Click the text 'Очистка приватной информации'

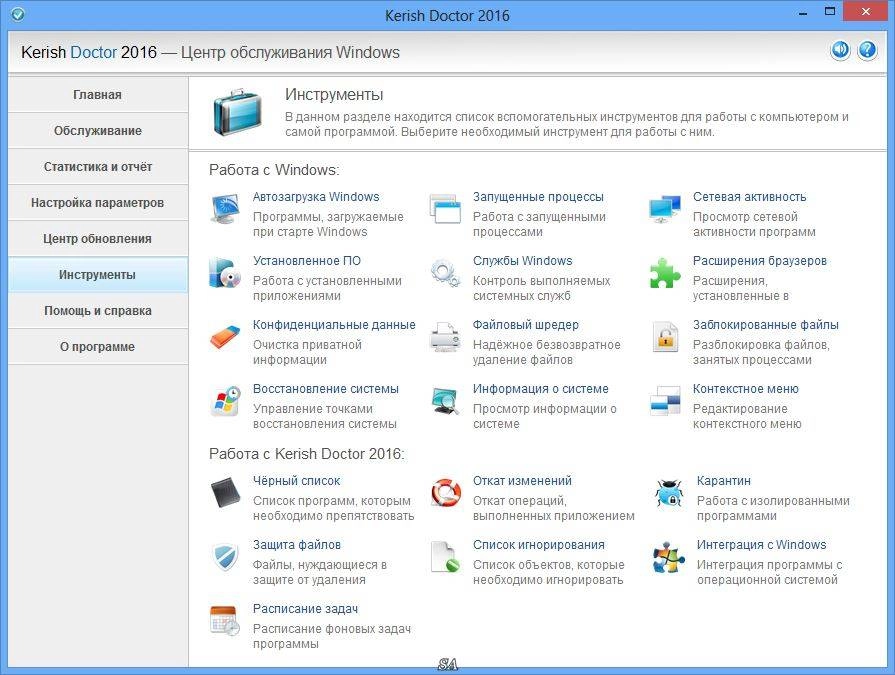307,352
